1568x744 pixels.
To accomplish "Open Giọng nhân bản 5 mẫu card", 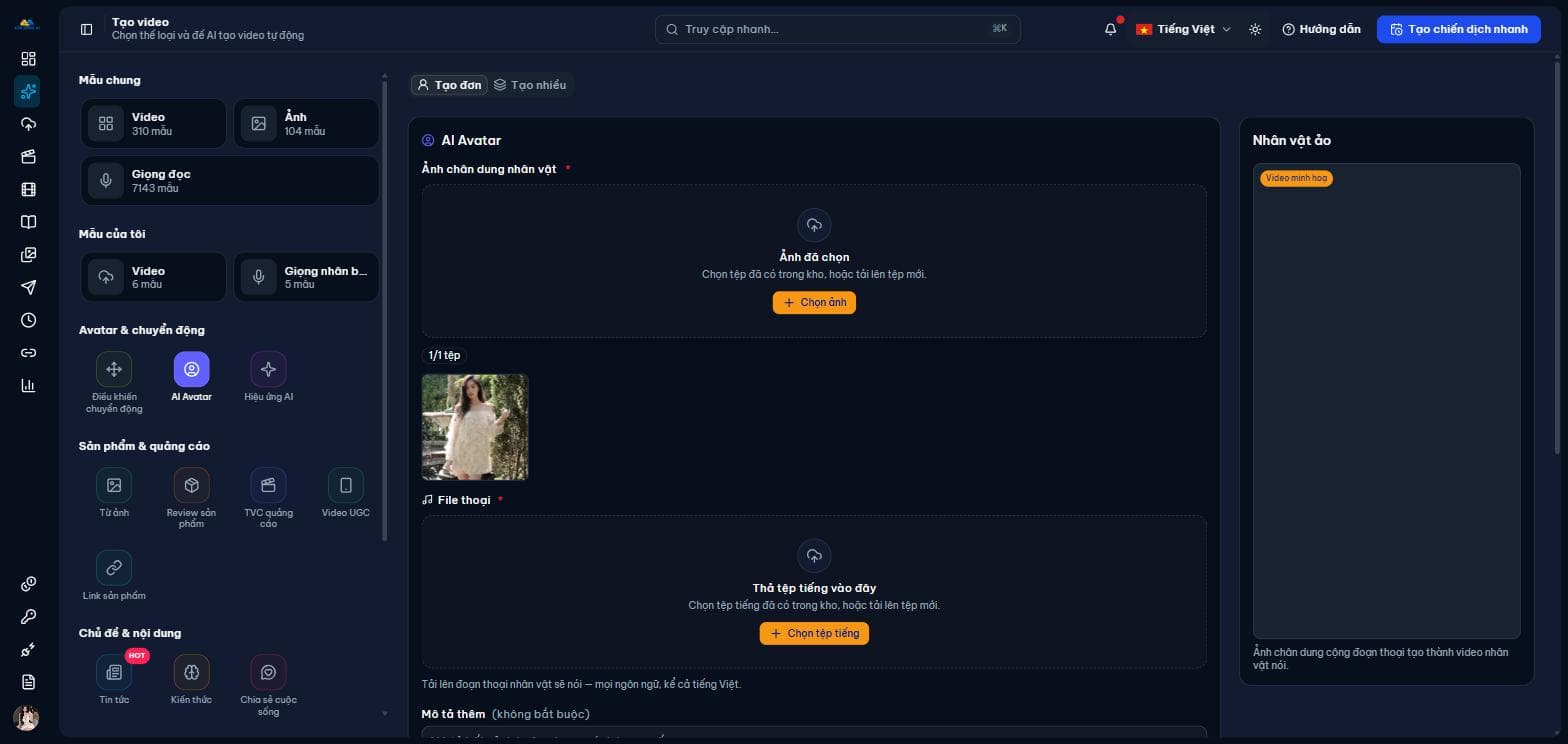I will click(306, 277).
